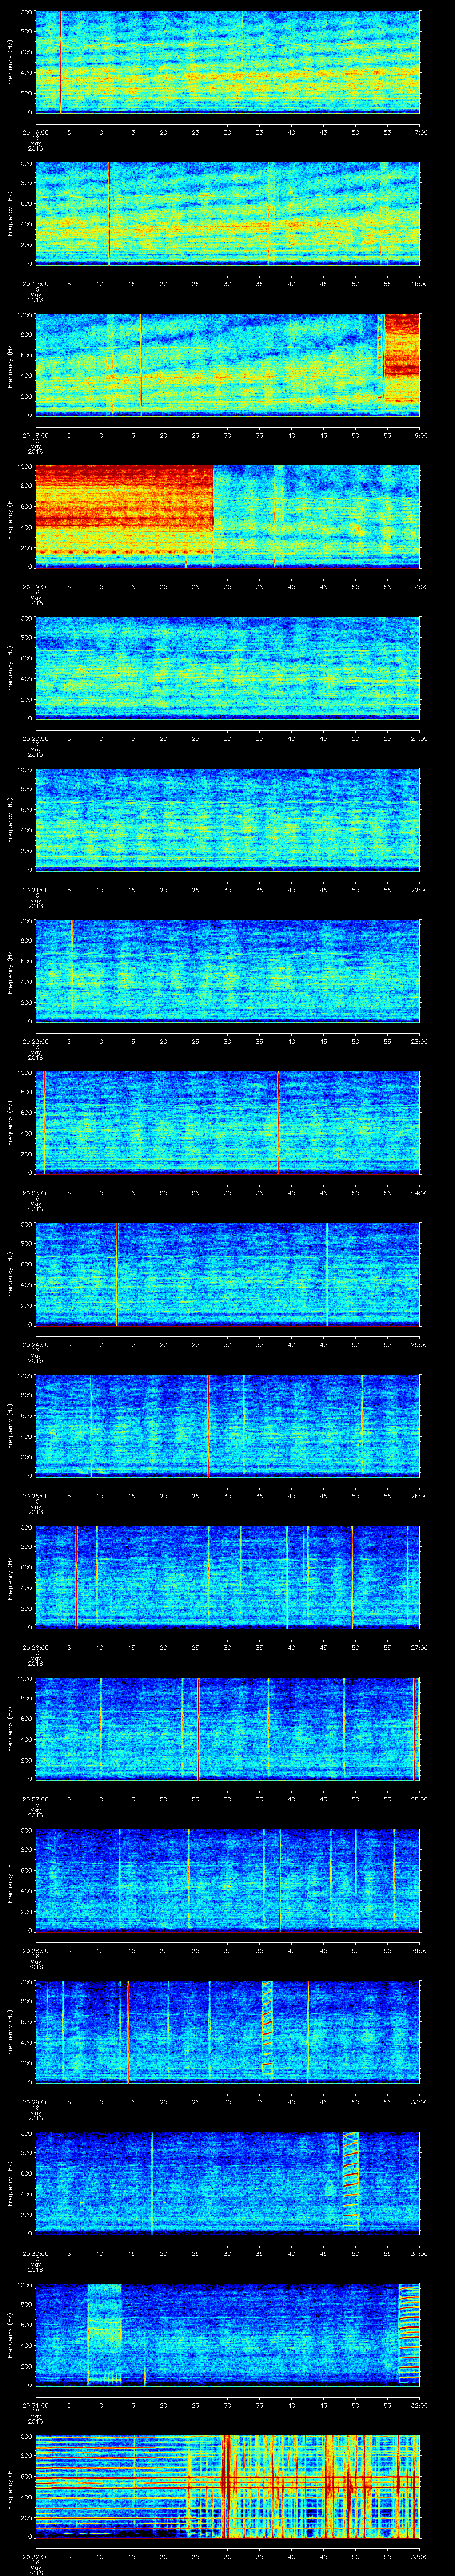Open the spectrogram panel starting at 20:22:00

(227, 971)
